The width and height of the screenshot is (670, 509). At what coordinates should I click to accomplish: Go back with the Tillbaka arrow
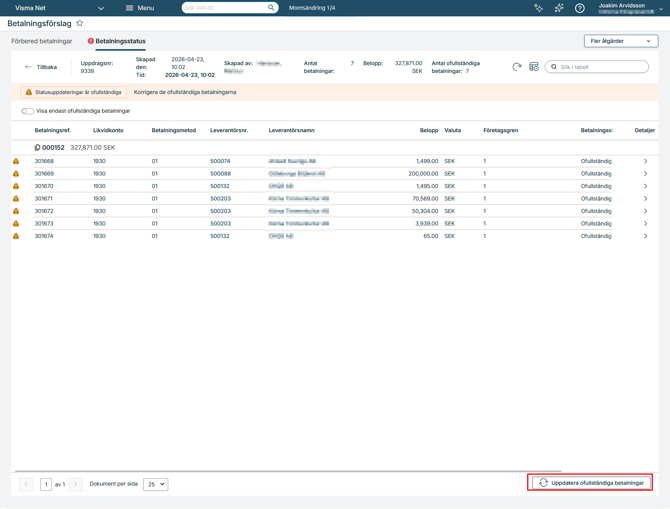pos(41,67)
